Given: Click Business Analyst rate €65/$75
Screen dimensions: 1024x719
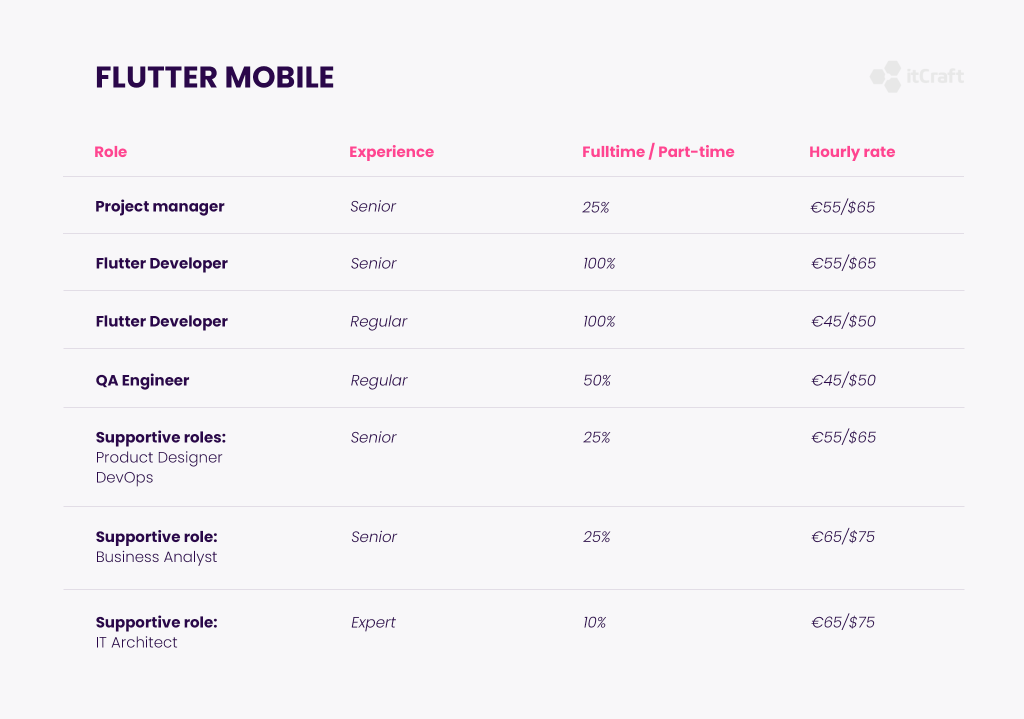Looking at the screenshot, I should coord(842,537).
